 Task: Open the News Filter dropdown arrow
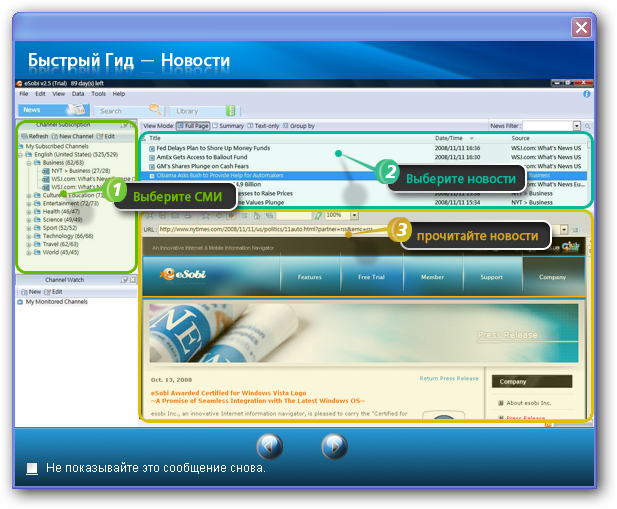pos(577,126)
